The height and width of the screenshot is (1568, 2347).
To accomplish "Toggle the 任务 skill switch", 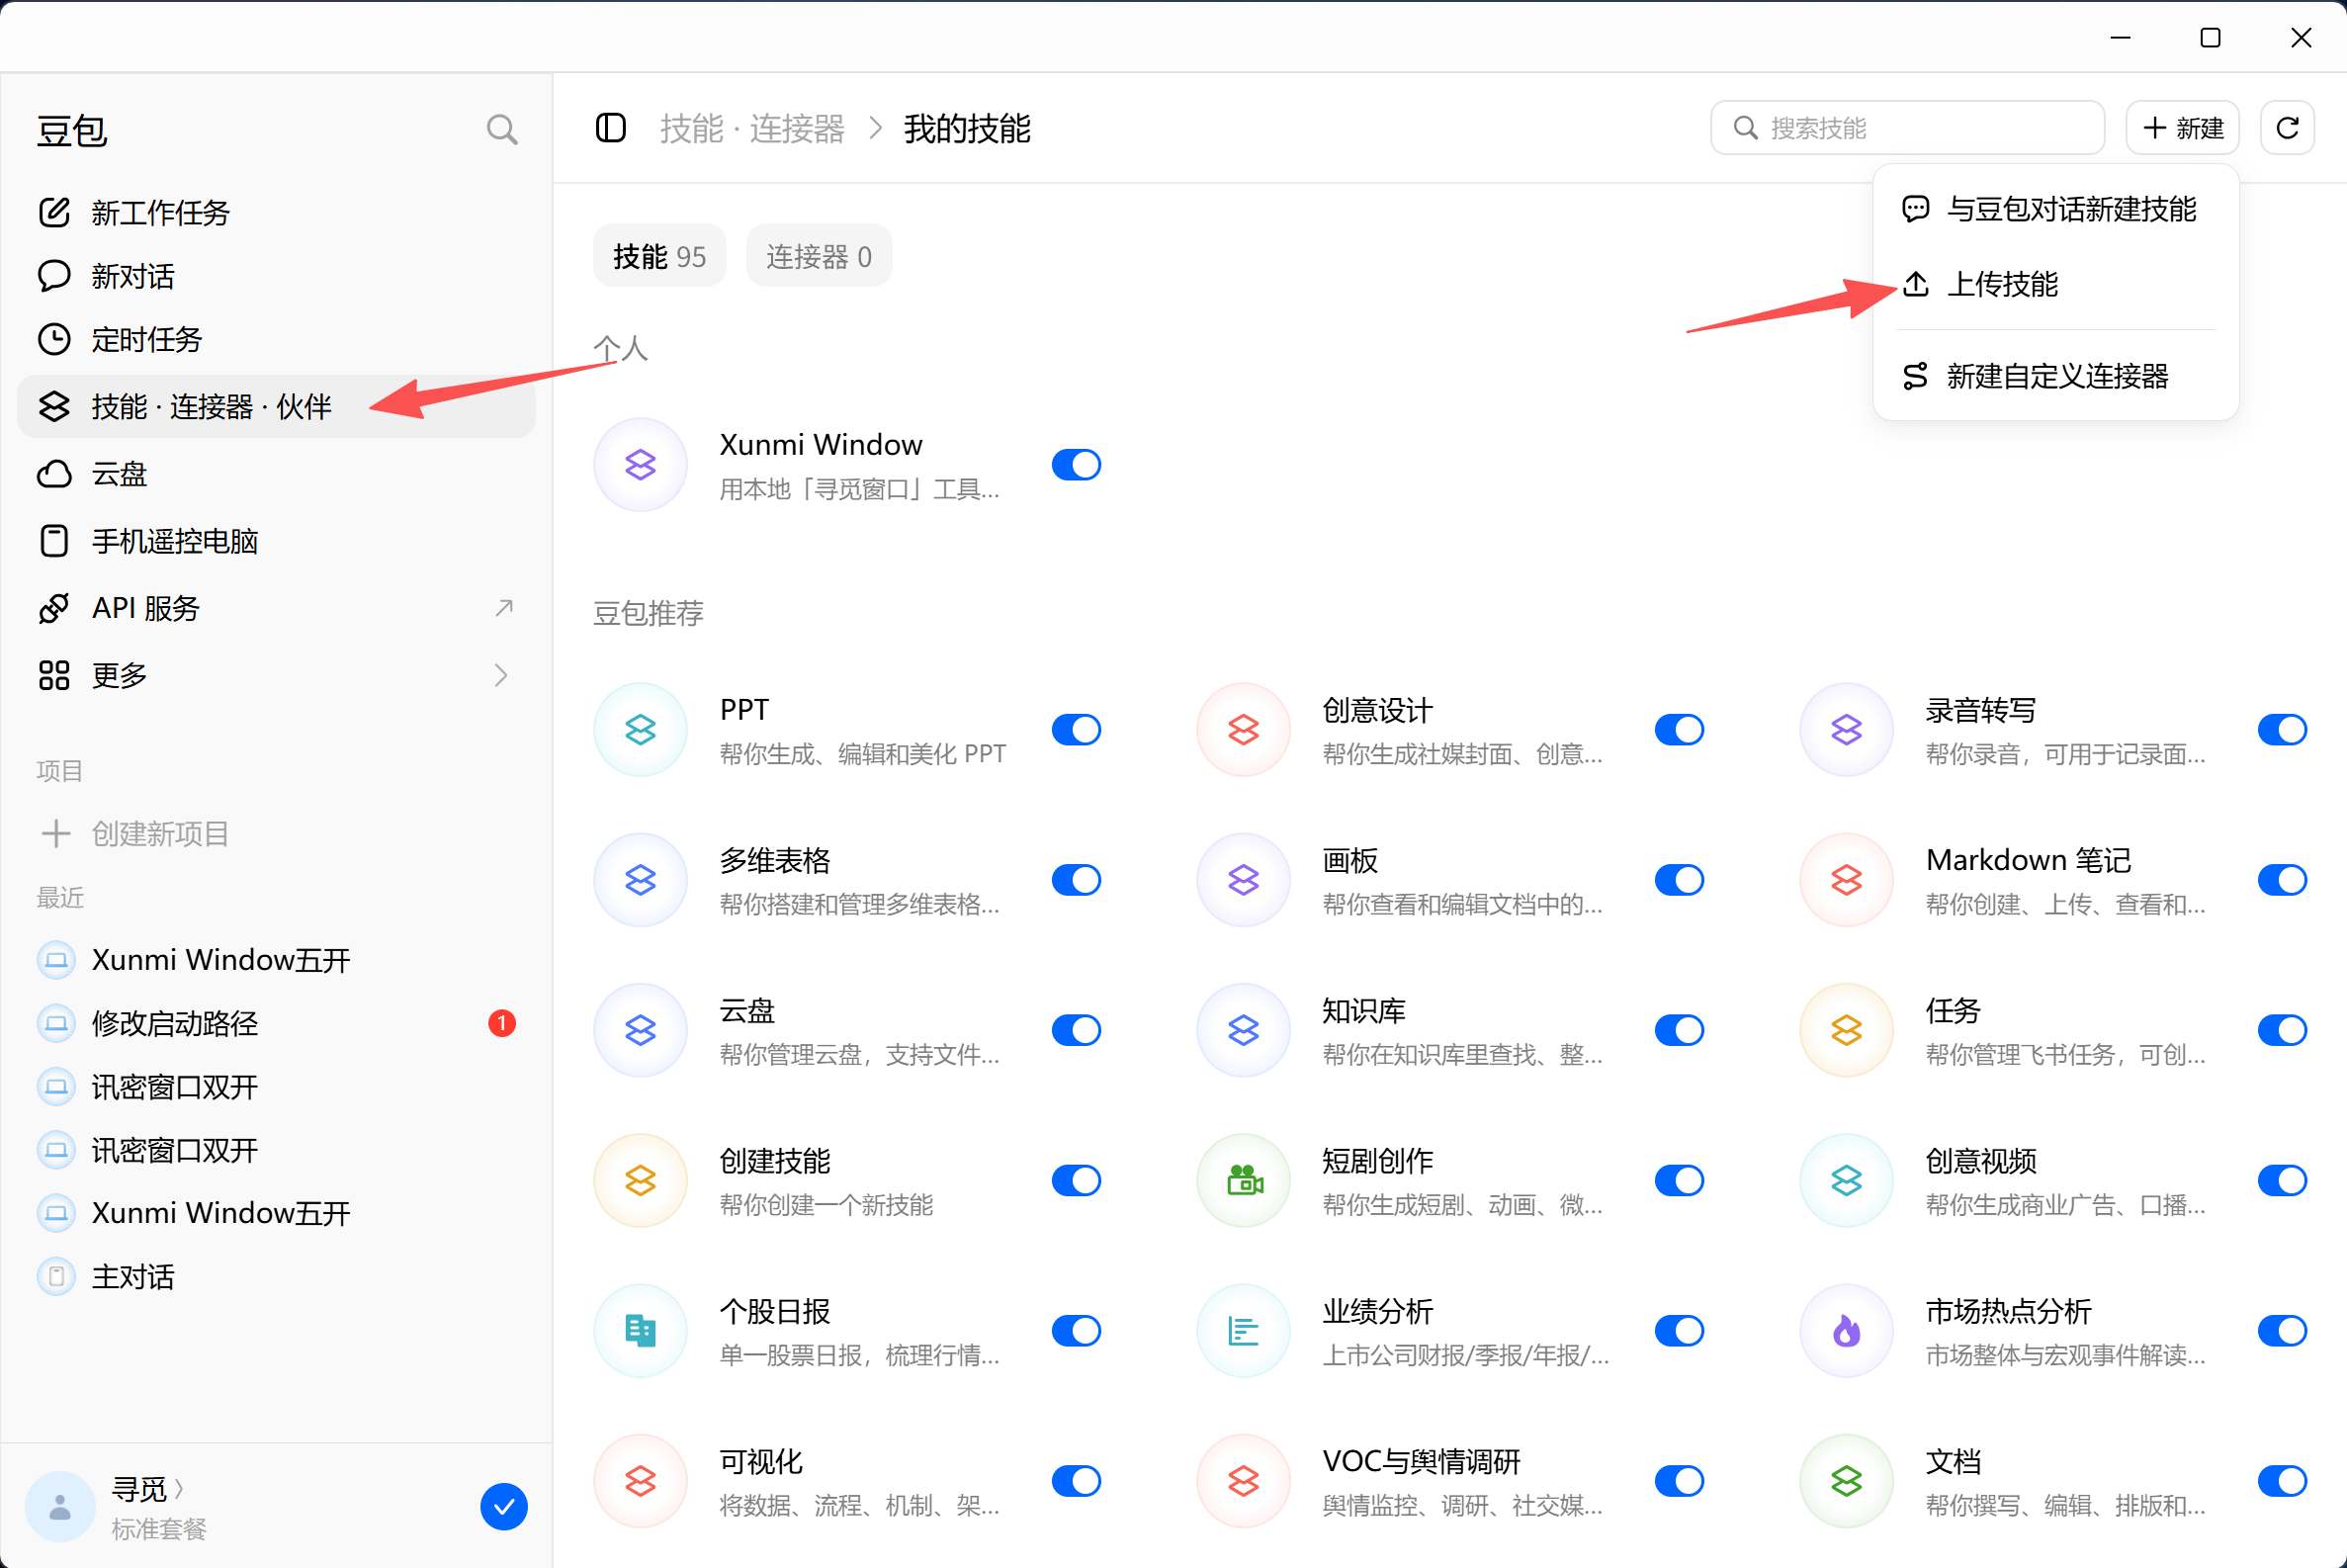I will pos(2282,1030).
